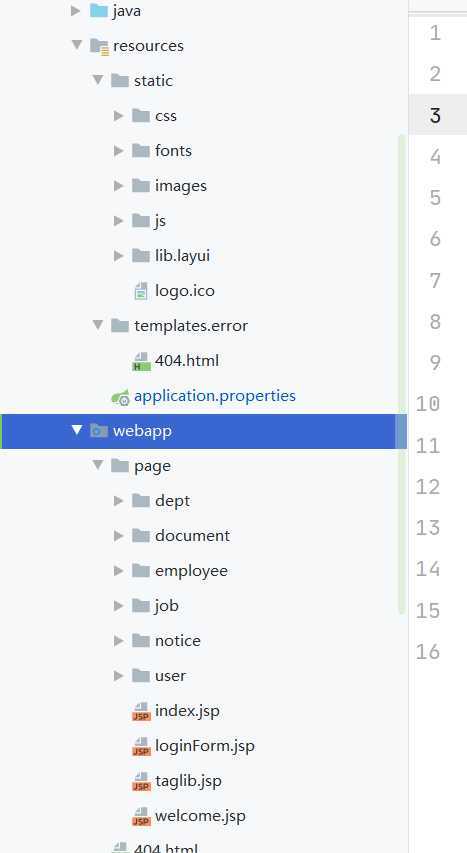Expand the lib.layui folder arrow
Viewport: 467px width, 853px height.
118,256
